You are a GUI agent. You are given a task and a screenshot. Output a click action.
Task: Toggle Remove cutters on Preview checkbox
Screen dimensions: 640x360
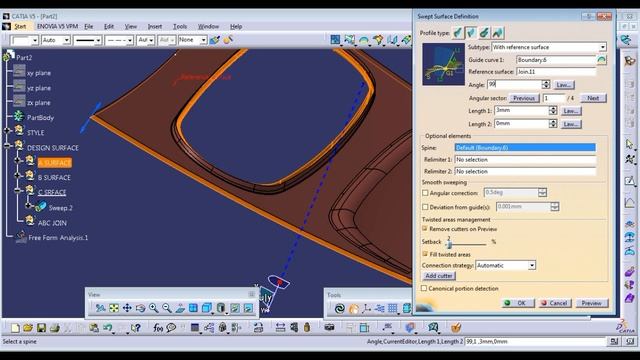point(424,229)
